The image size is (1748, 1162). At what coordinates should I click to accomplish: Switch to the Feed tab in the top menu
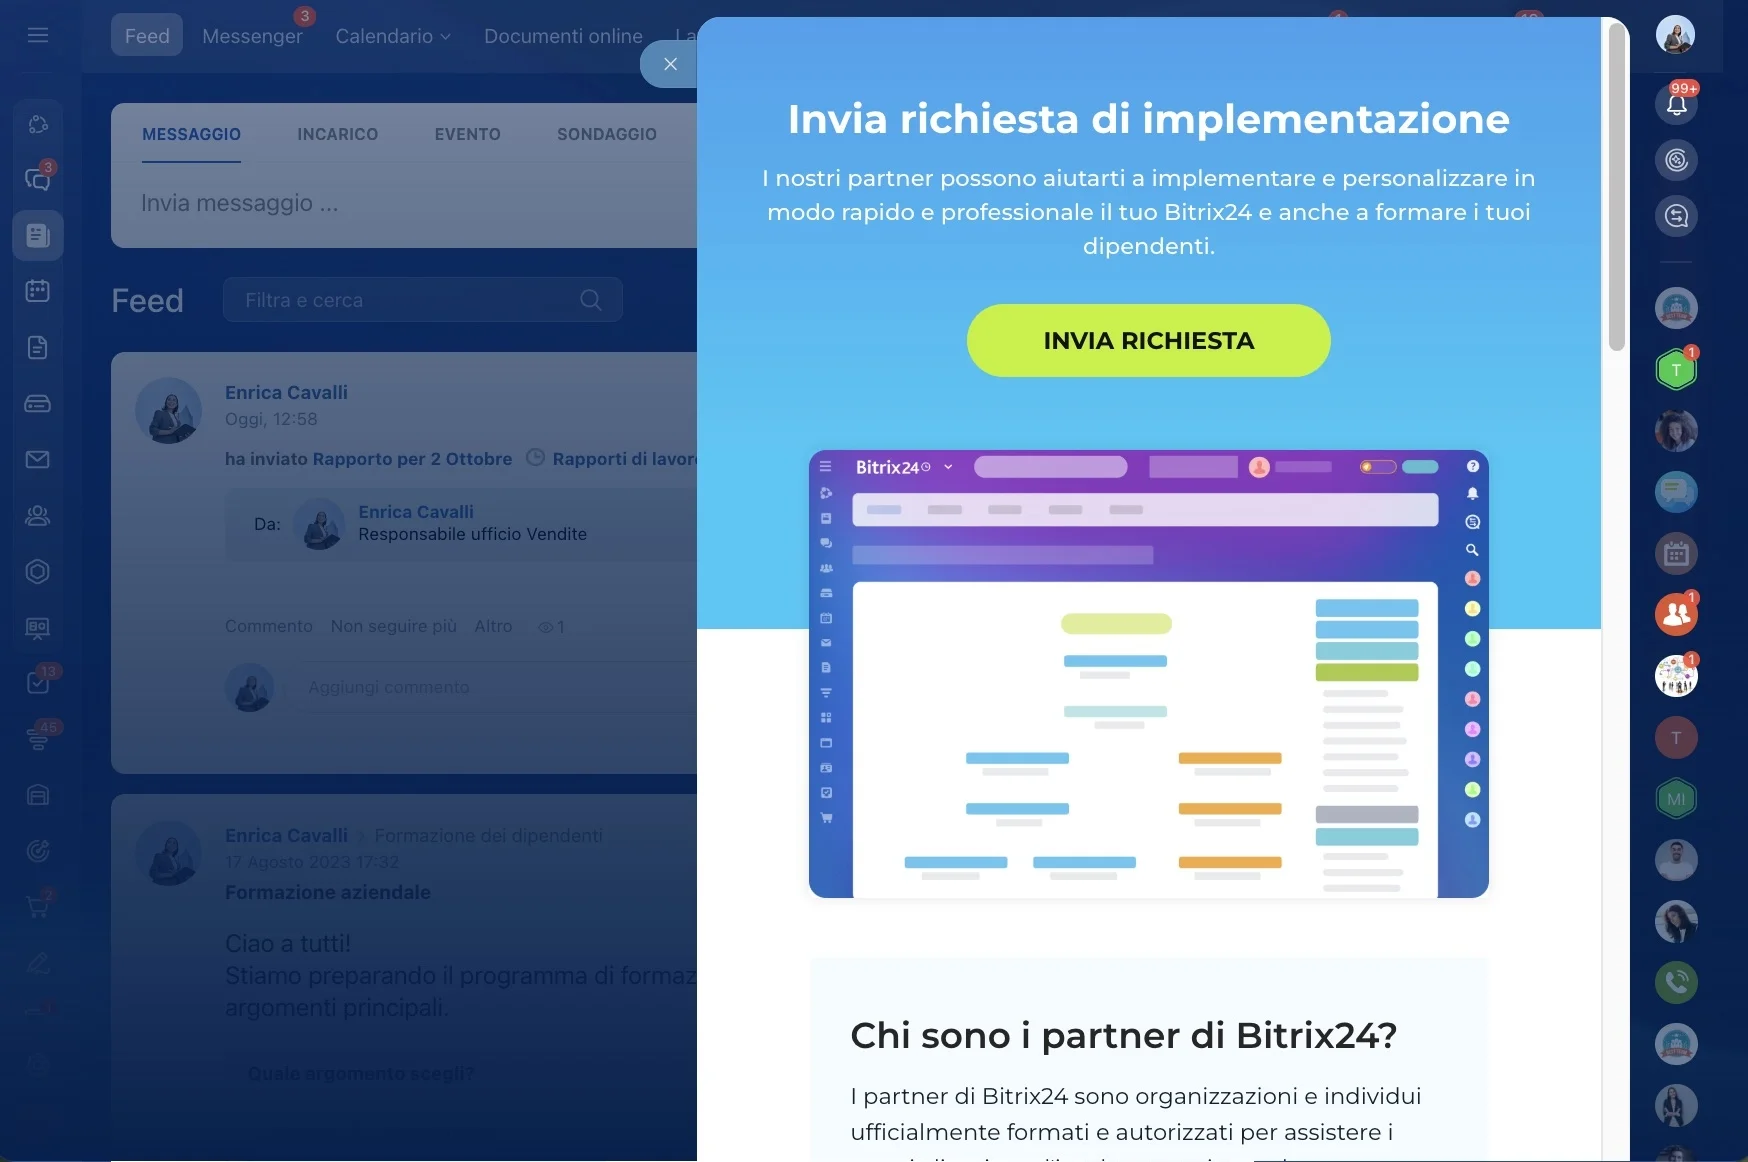click(x=147, y=36)
